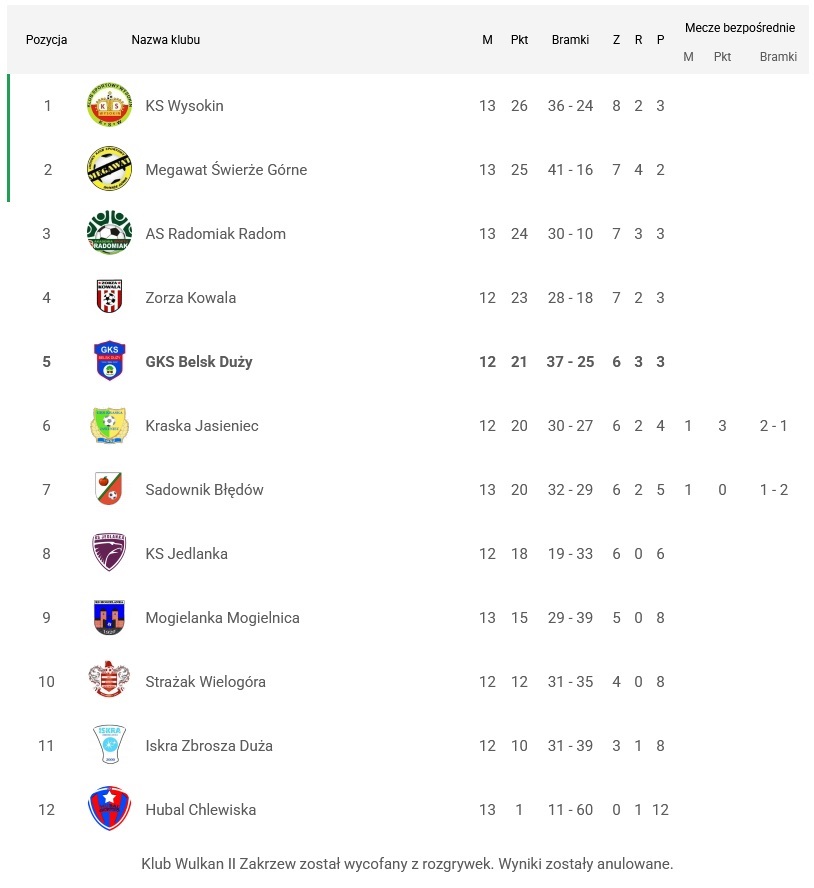Click the Nazwa klubu column header
This screenshot has width=814, height=888.
tap(165, 40)
